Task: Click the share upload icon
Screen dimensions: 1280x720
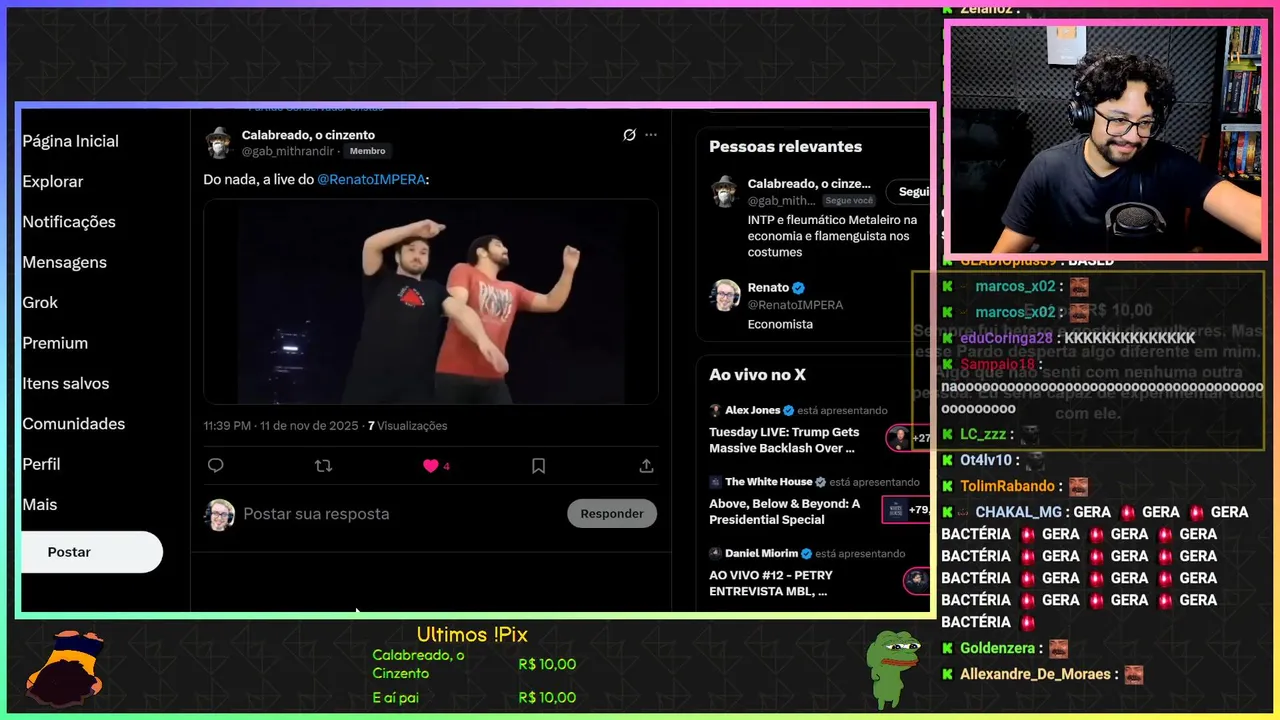Action: click(x=646, y=466)
